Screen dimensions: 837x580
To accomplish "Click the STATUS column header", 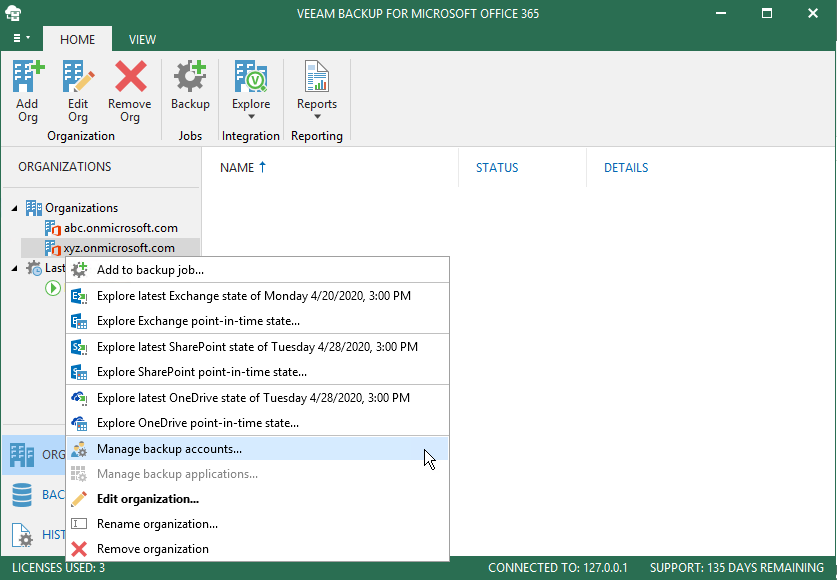I will pos(497,168).
